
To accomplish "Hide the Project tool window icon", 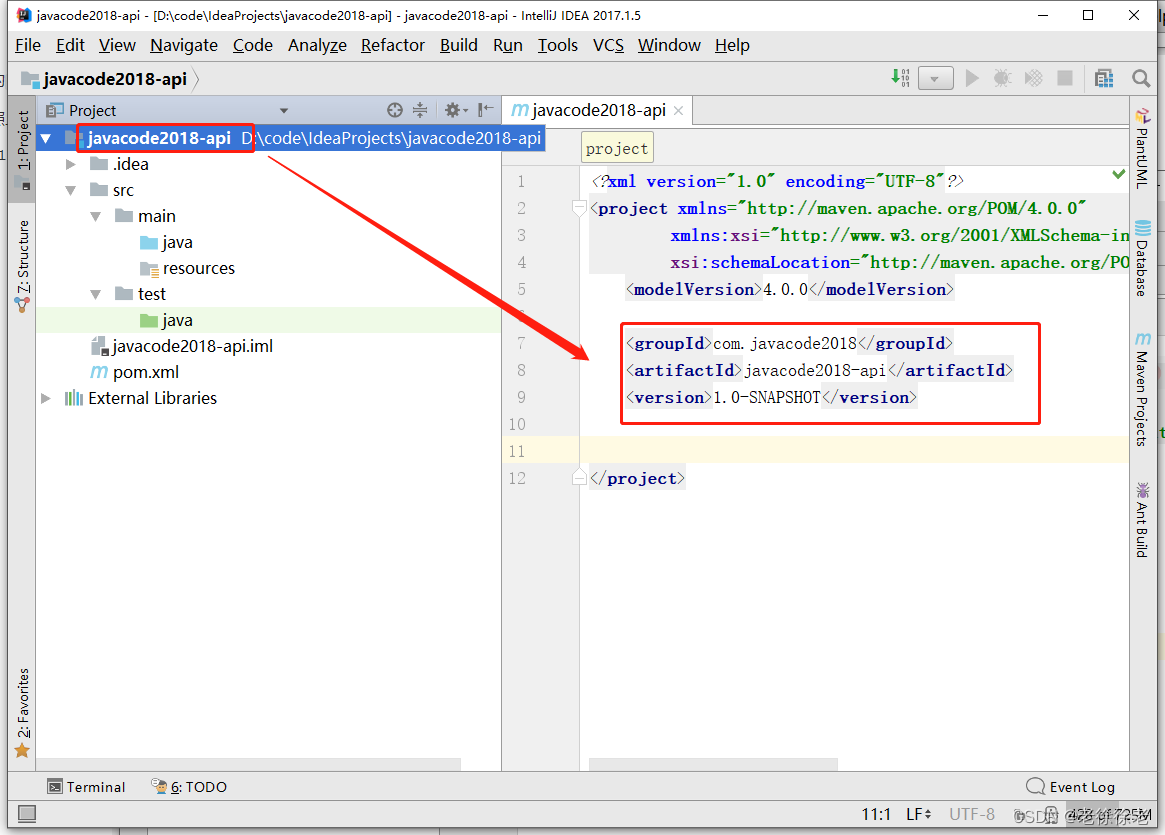I will 485,110.
